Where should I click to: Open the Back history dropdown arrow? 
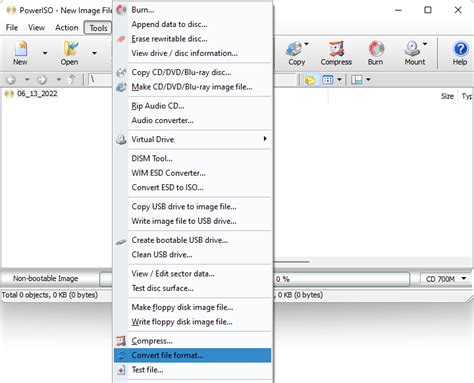27,80
